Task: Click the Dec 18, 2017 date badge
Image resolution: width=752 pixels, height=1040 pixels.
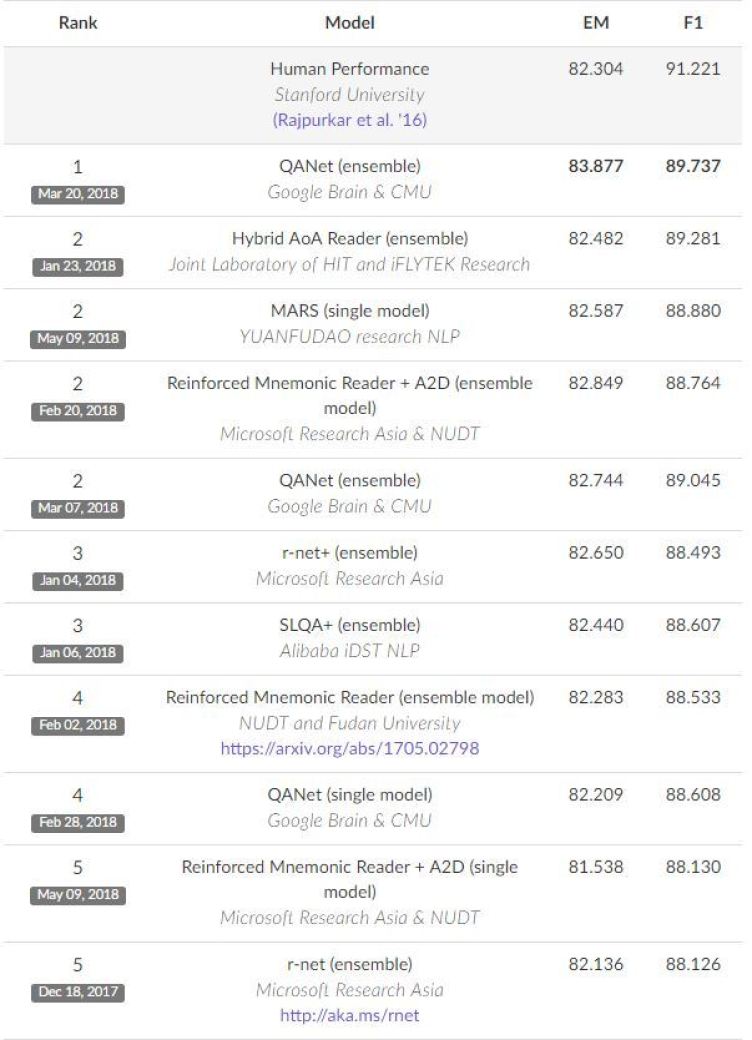Action: click(x=78, y=992)
